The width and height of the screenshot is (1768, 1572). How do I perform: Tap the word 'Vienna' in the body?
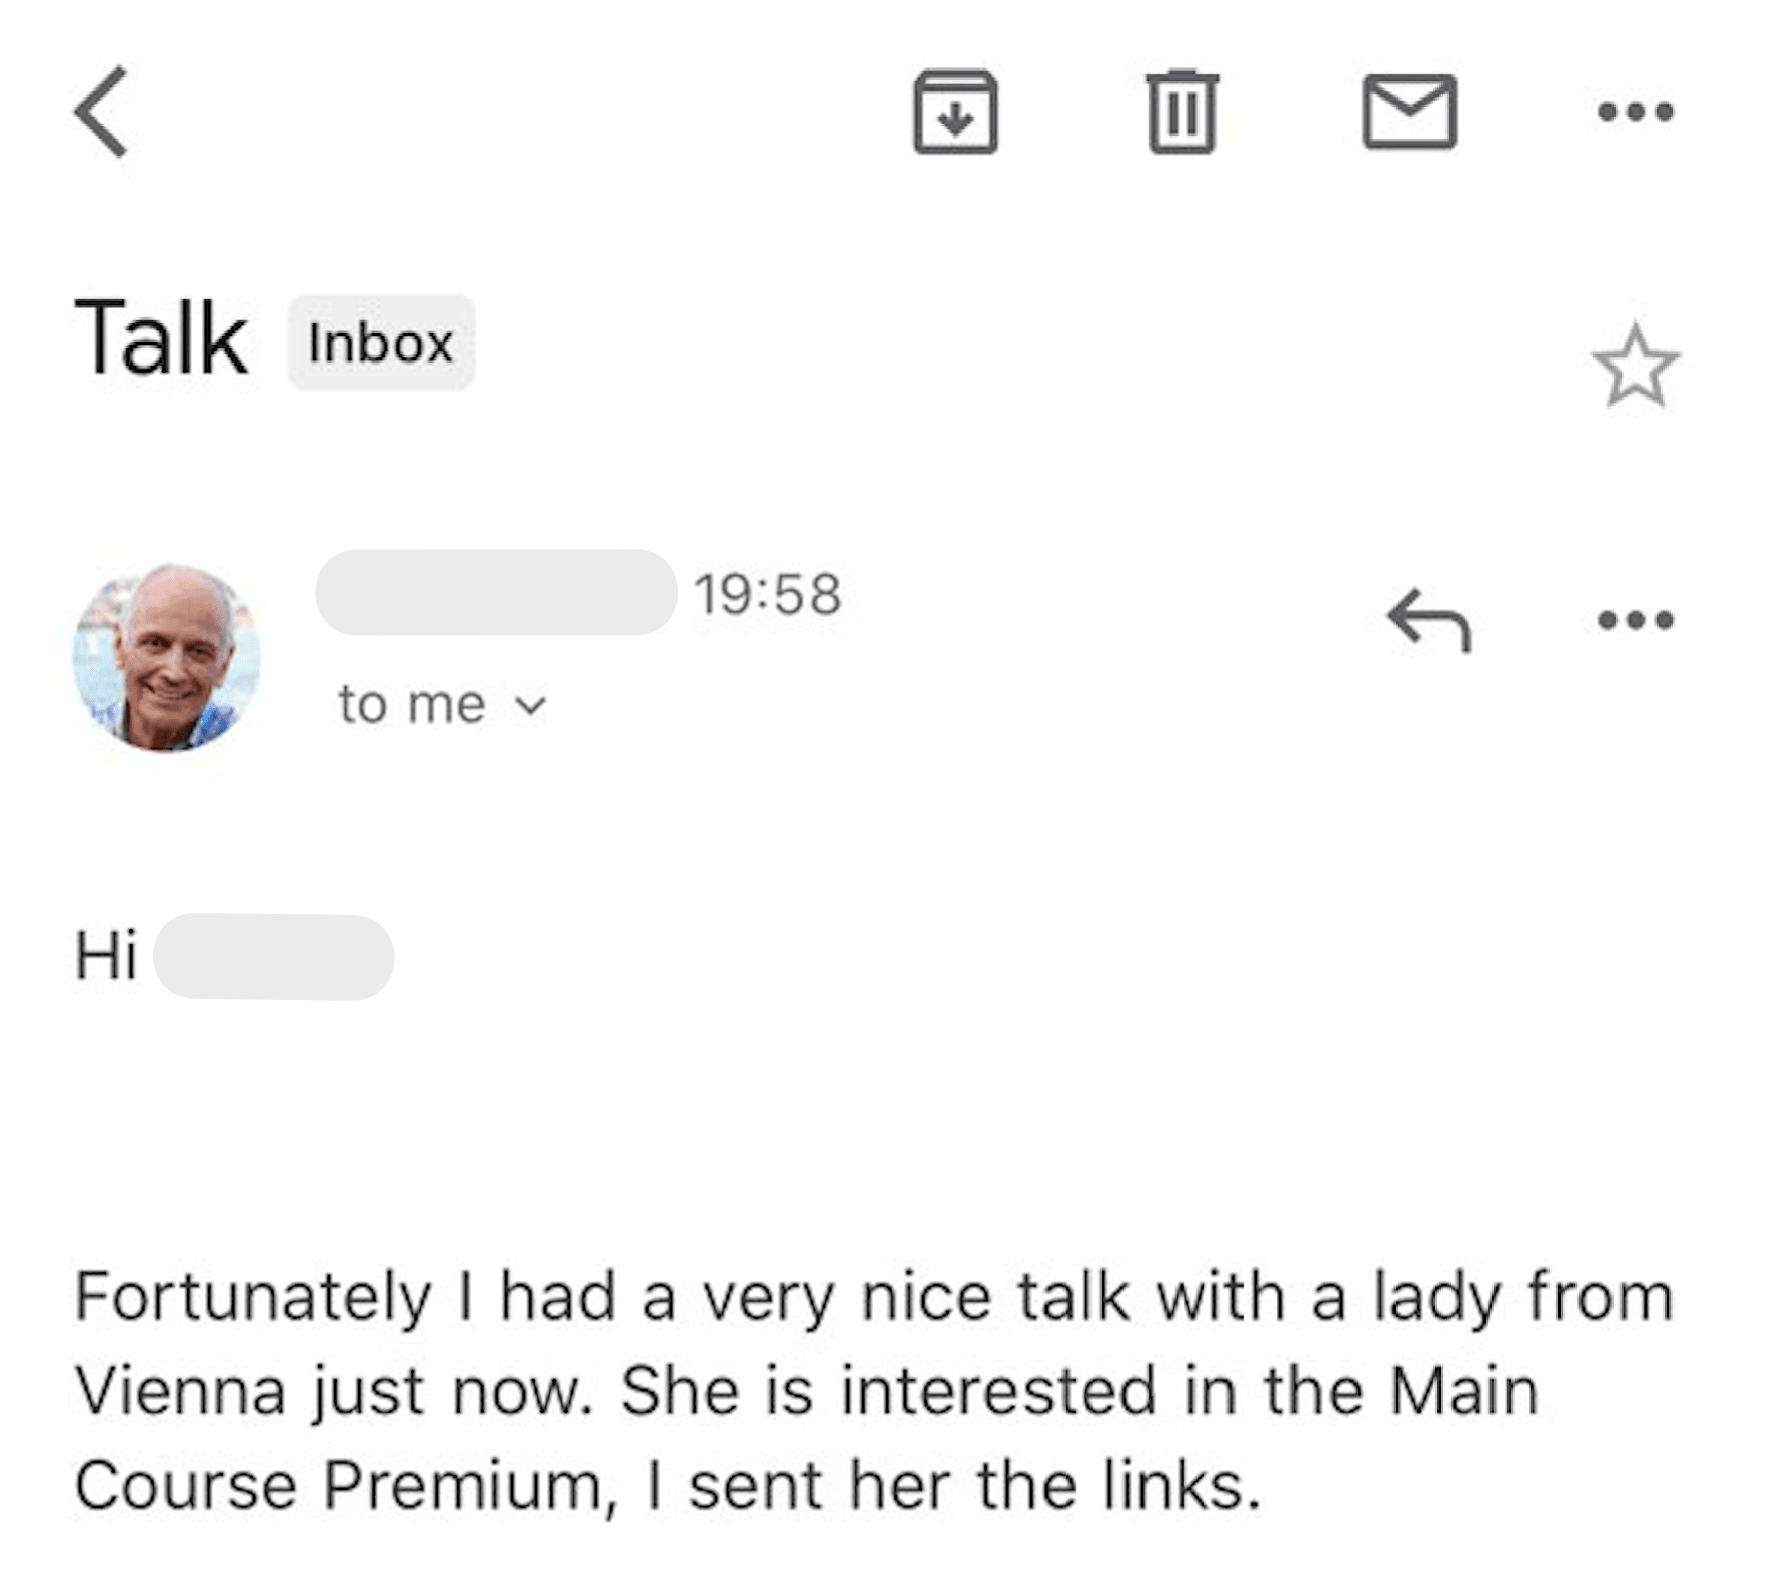[x=181, y=1391]
